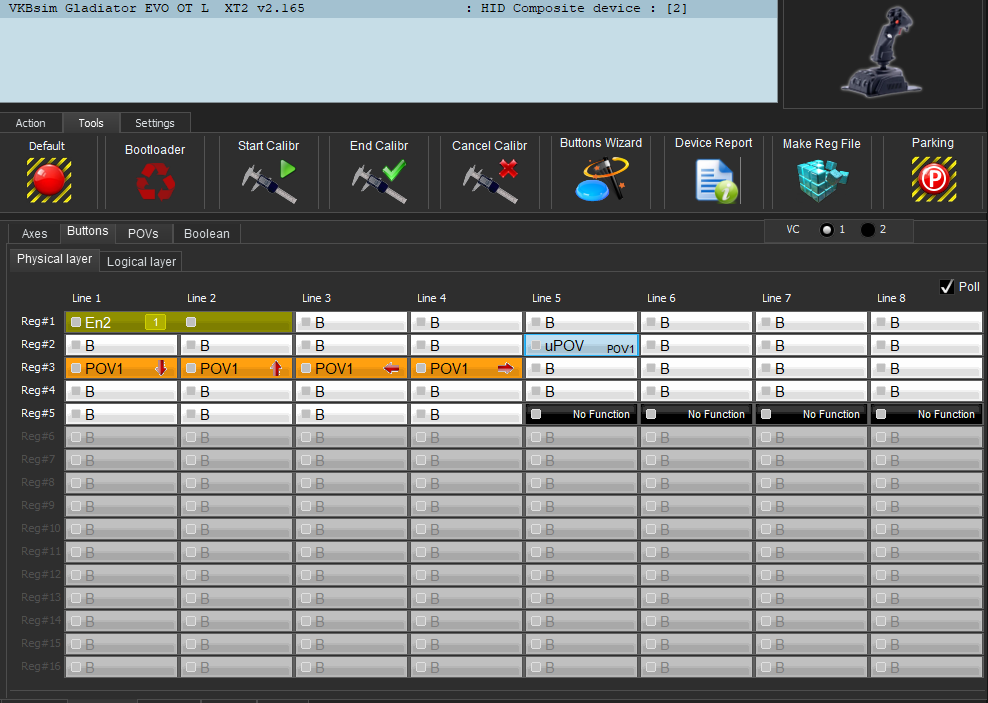Image resolution: width=988 pixels, height=703 pixels.
Task: Click the Line 5 column header
Action: click(546, 298)
